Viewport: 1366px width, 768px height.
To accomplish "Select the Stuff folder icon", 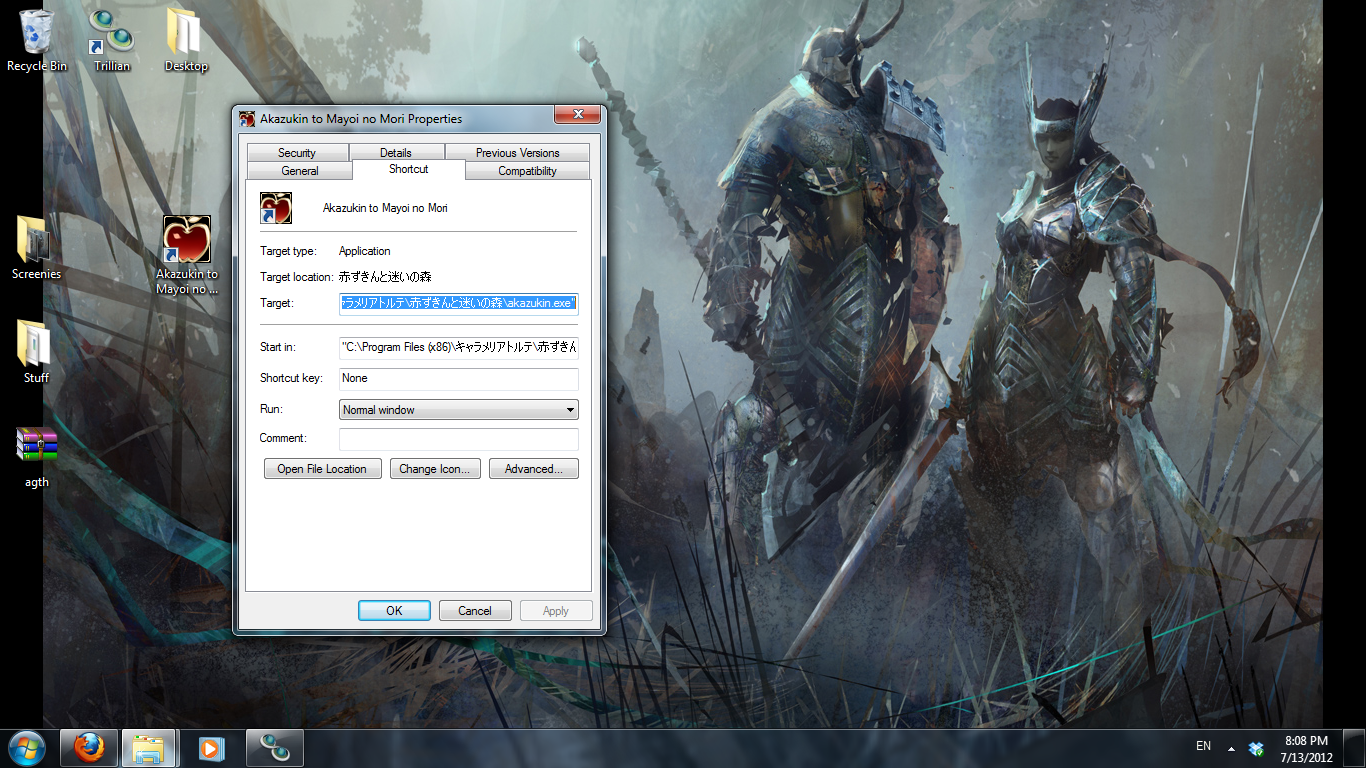I will [36, 353].
